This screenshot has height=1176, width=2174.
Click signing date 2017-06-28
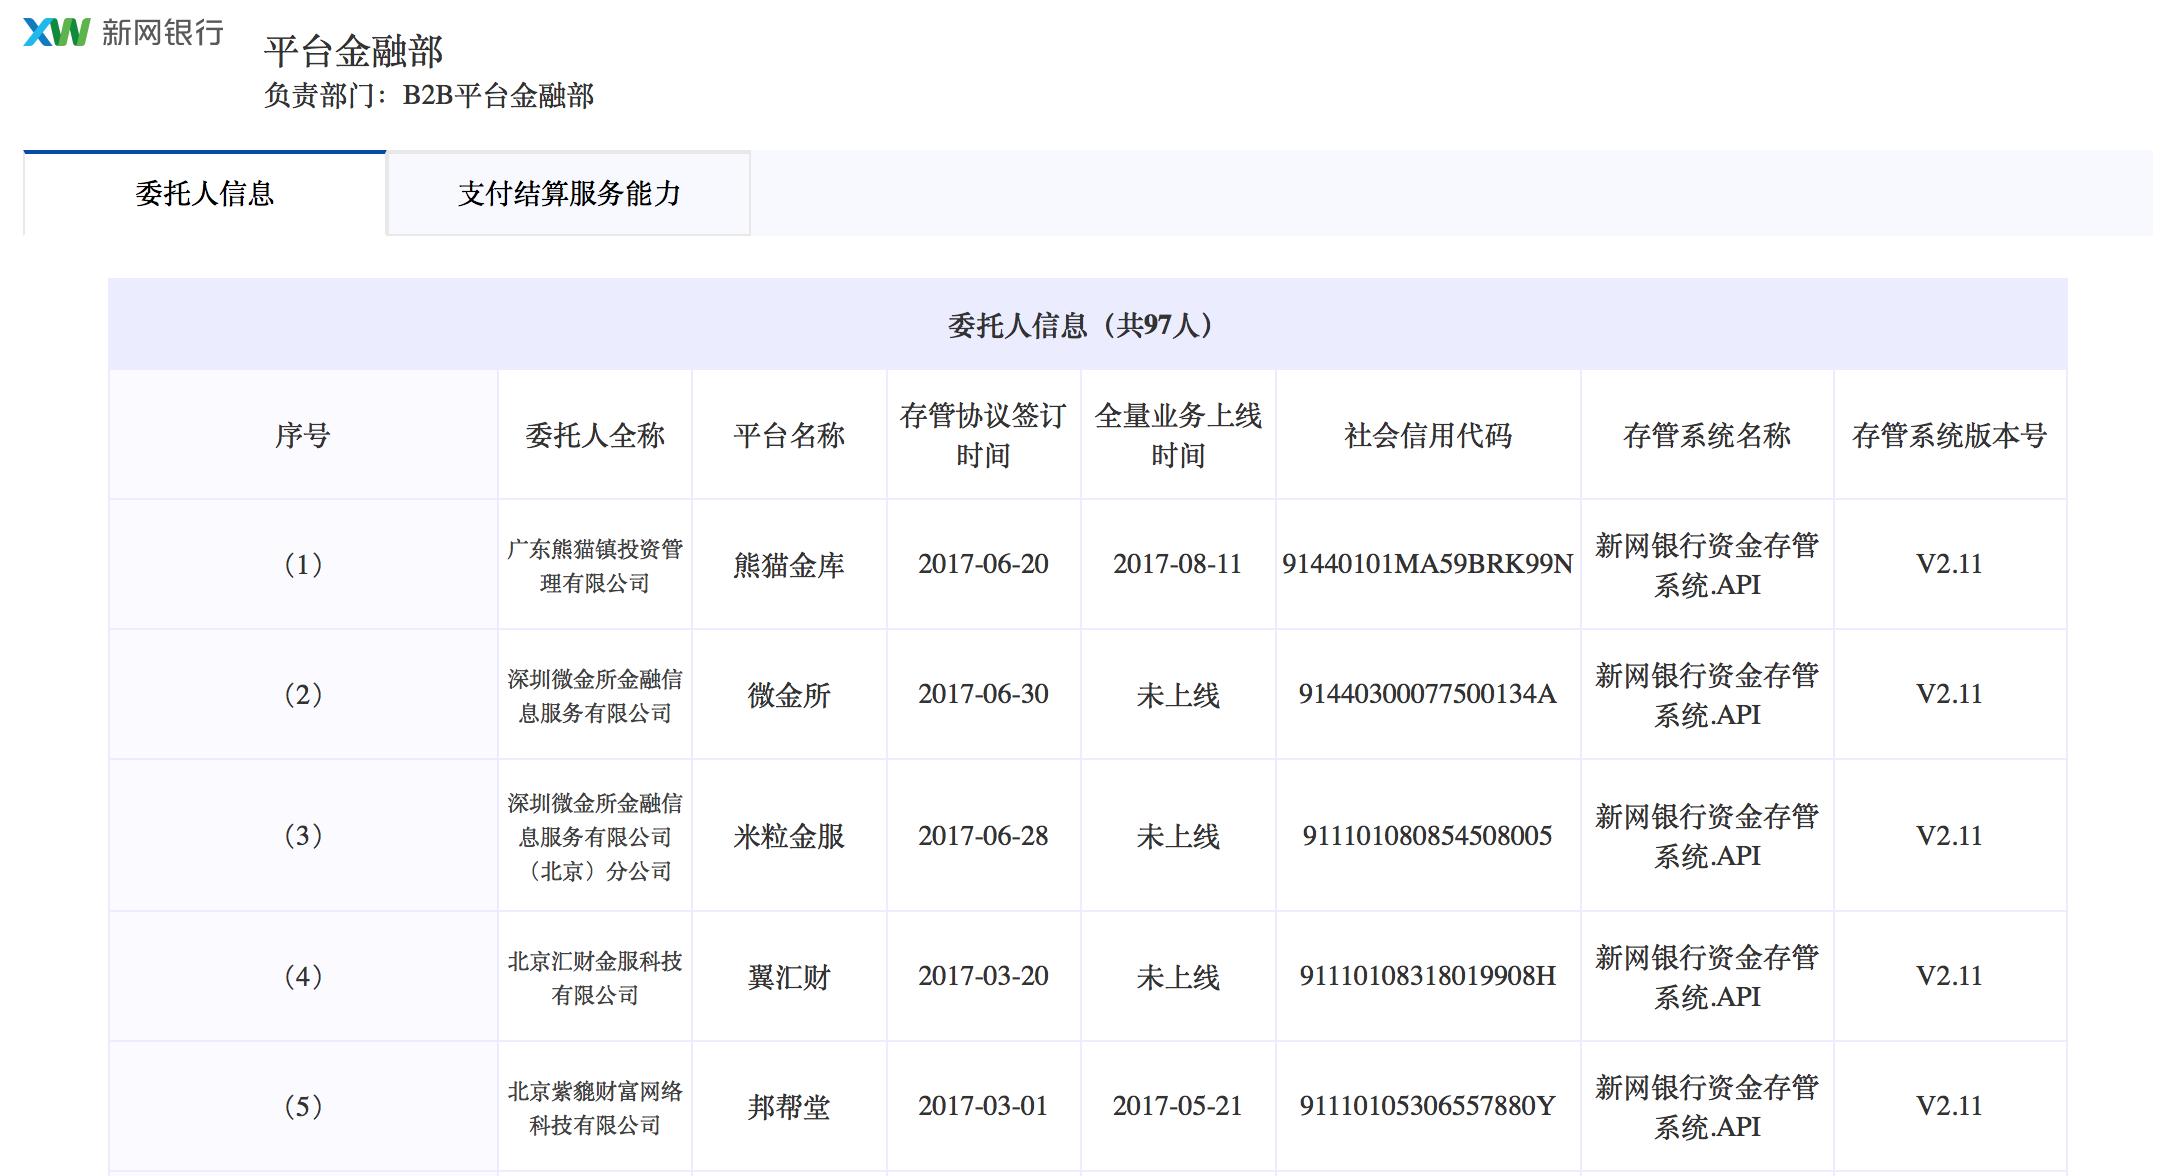[x=983, y=836]
